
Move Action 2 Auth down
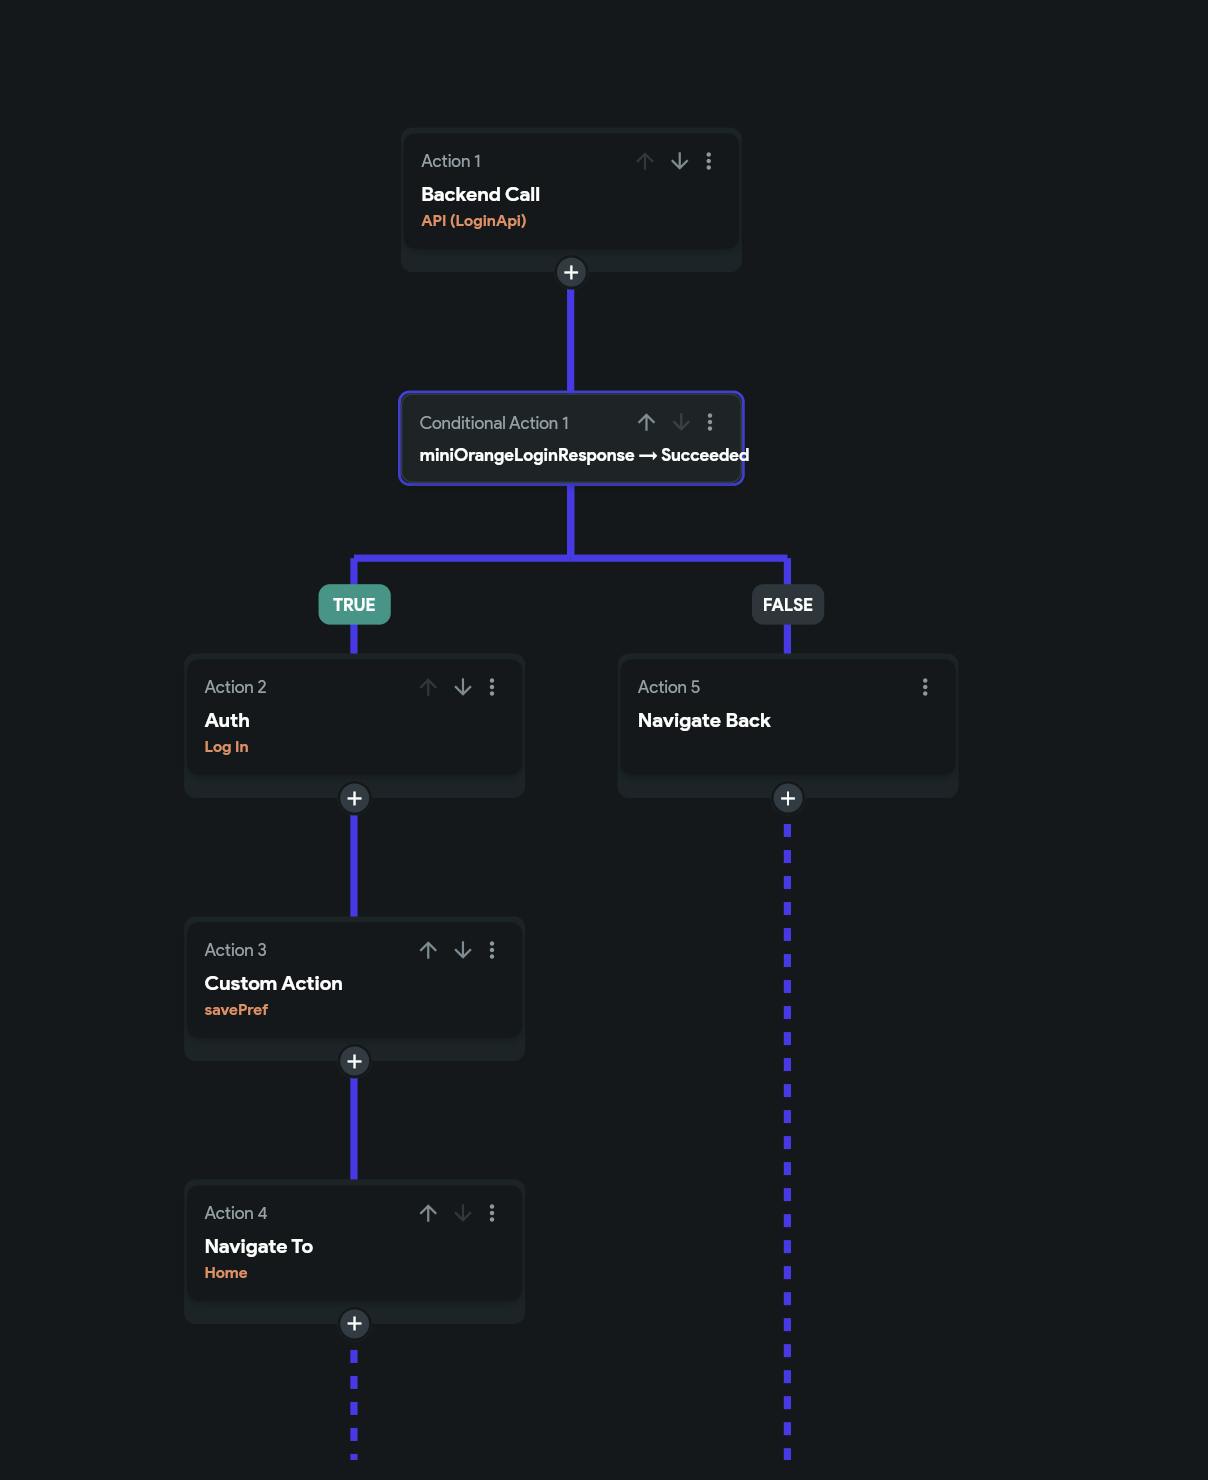(x=463, y=687)
